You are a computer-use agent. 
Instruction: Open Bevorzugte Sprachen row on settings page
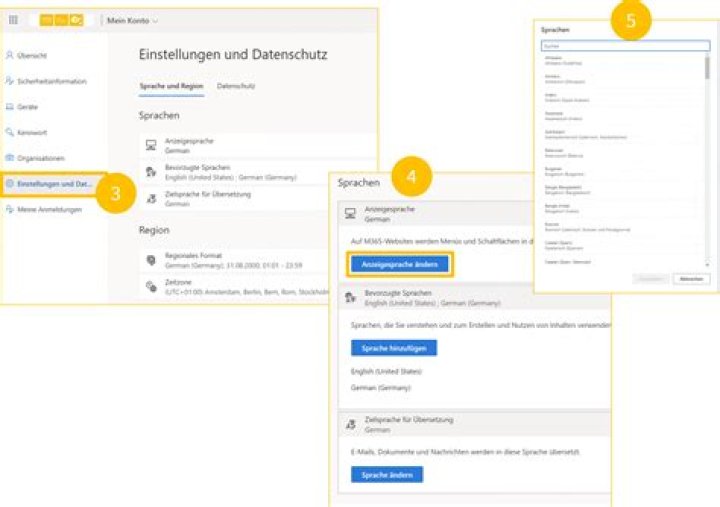[x=257, y=172]
